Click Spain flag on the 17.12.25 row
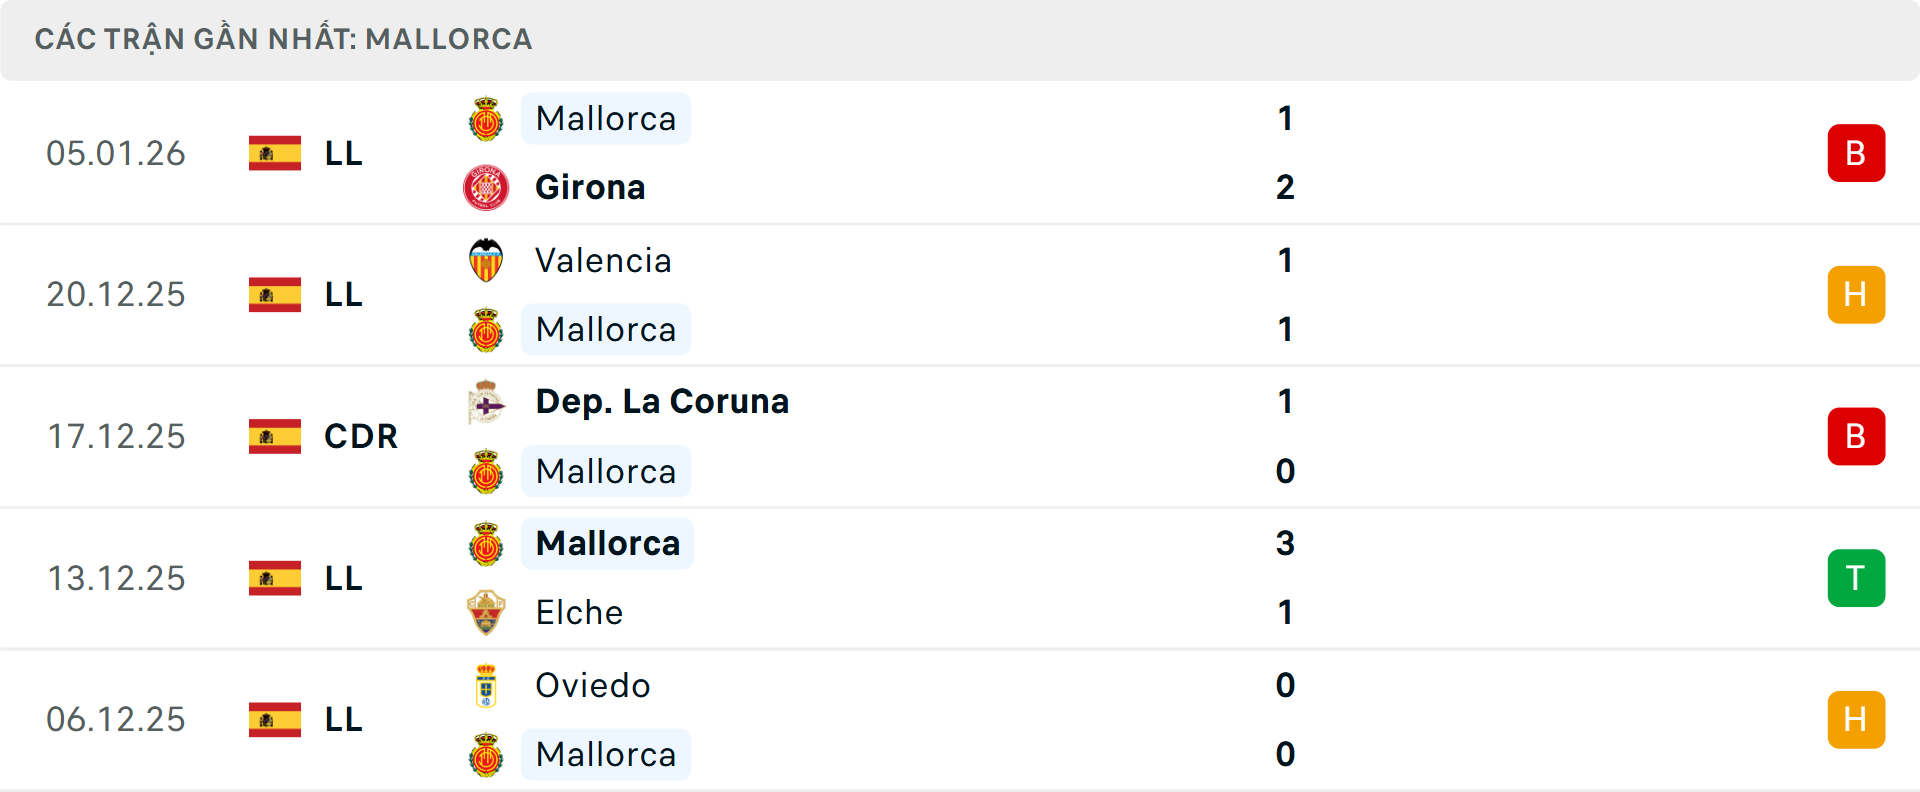This screenshot has width=1920, height=792. pyautogui.click(x=275, y=436)
